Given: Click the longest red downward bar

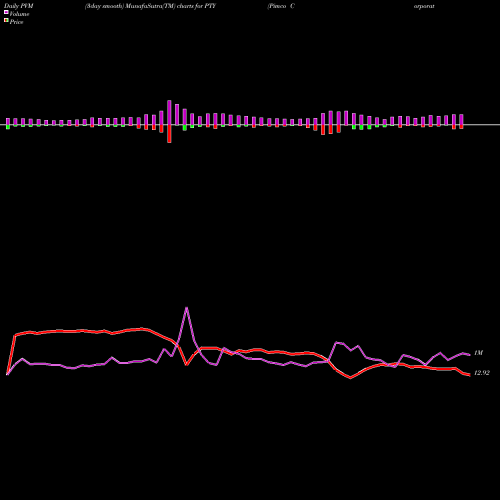Looking at the screenshot, I should click(169, 134).
